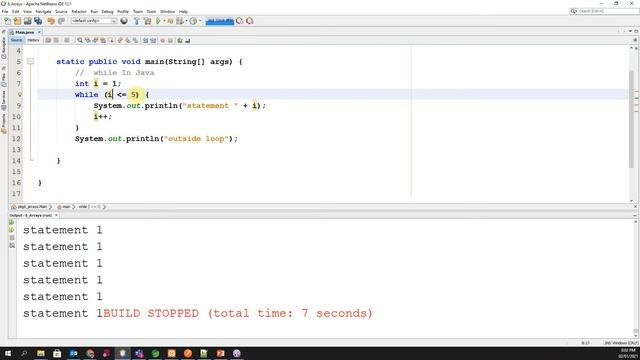The width and height of the screenshot is (640, 360).
Task: Click inside the Search input field
Action: point(608,11)
